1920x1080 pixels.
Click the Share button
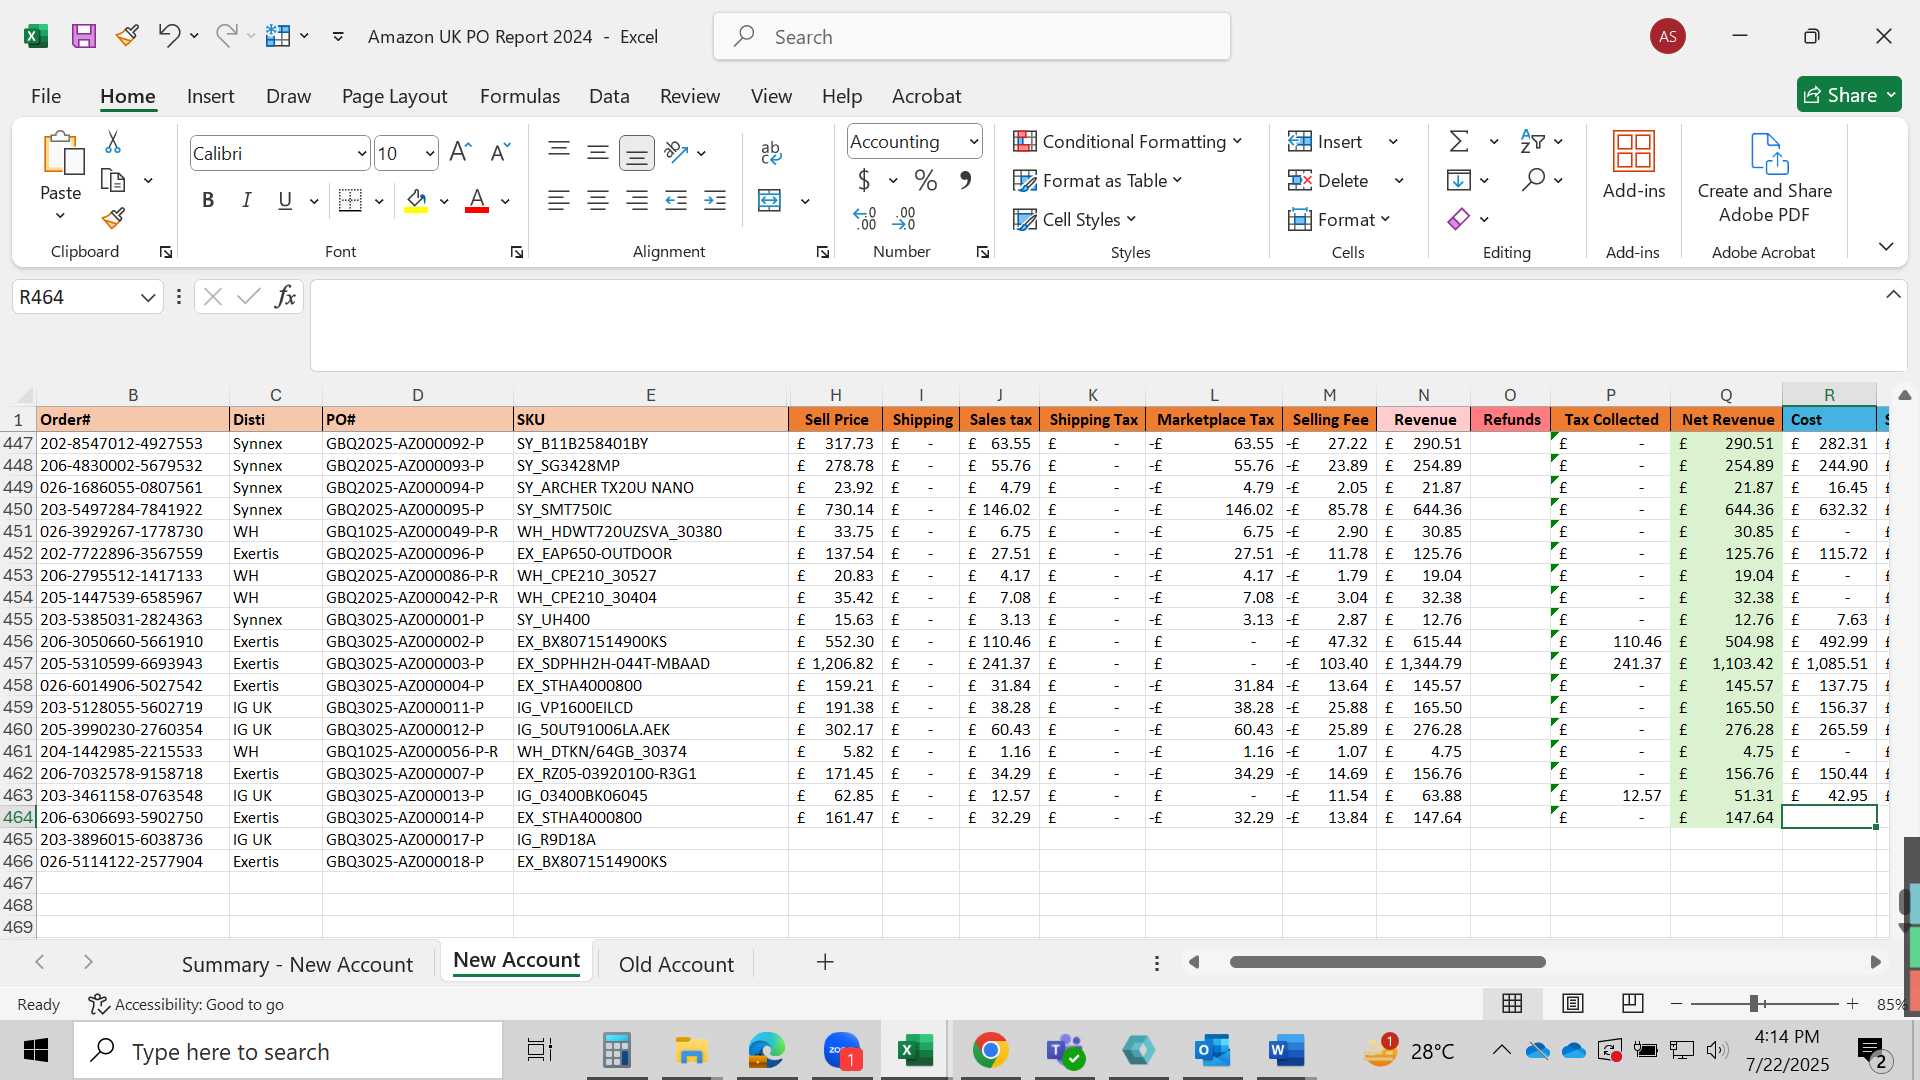tap(1849, 95)
